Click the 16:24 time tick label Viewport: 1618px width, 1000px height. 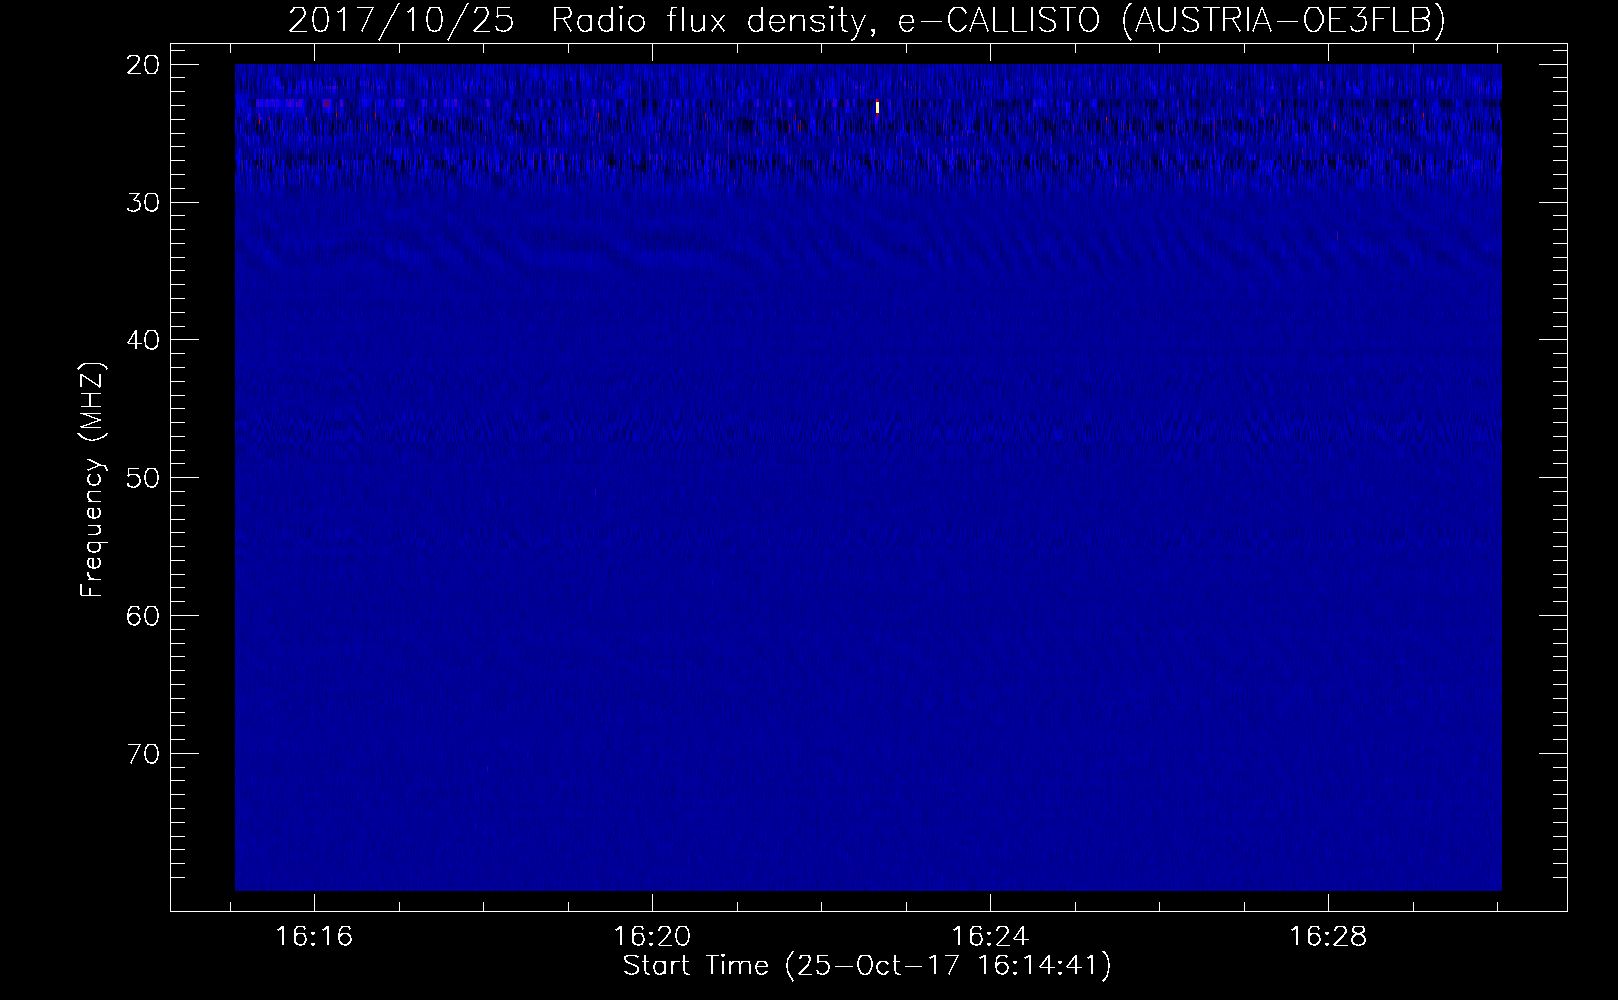pos(990,937)
